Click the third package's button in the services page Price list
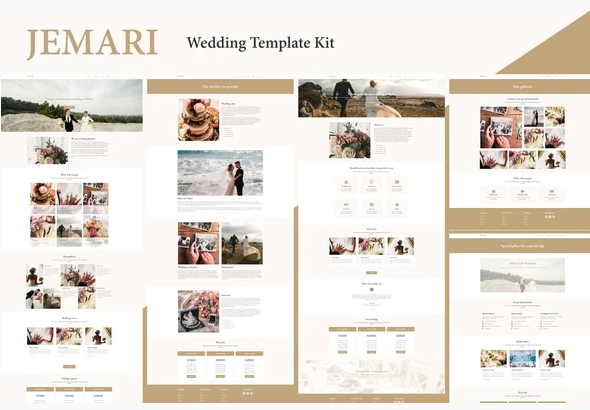Image resolution: width=590 pixels, height=410 pixels. pos(249,376)
